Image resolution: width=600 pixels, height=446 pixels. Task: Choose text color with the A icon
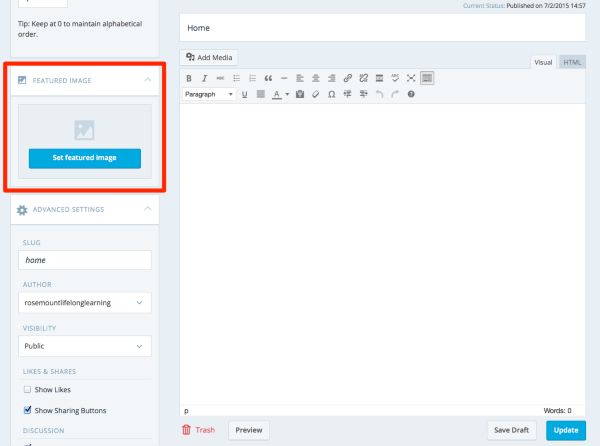coord(277,94)
